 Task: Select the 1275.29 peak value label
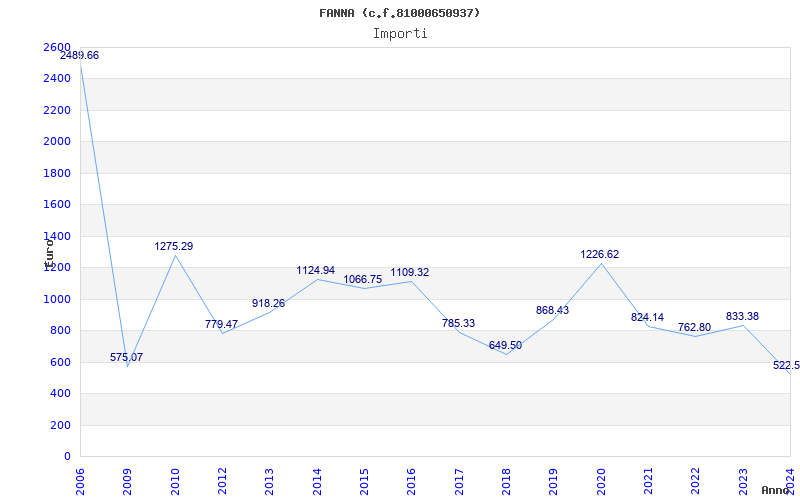click(x=174, y=246)
